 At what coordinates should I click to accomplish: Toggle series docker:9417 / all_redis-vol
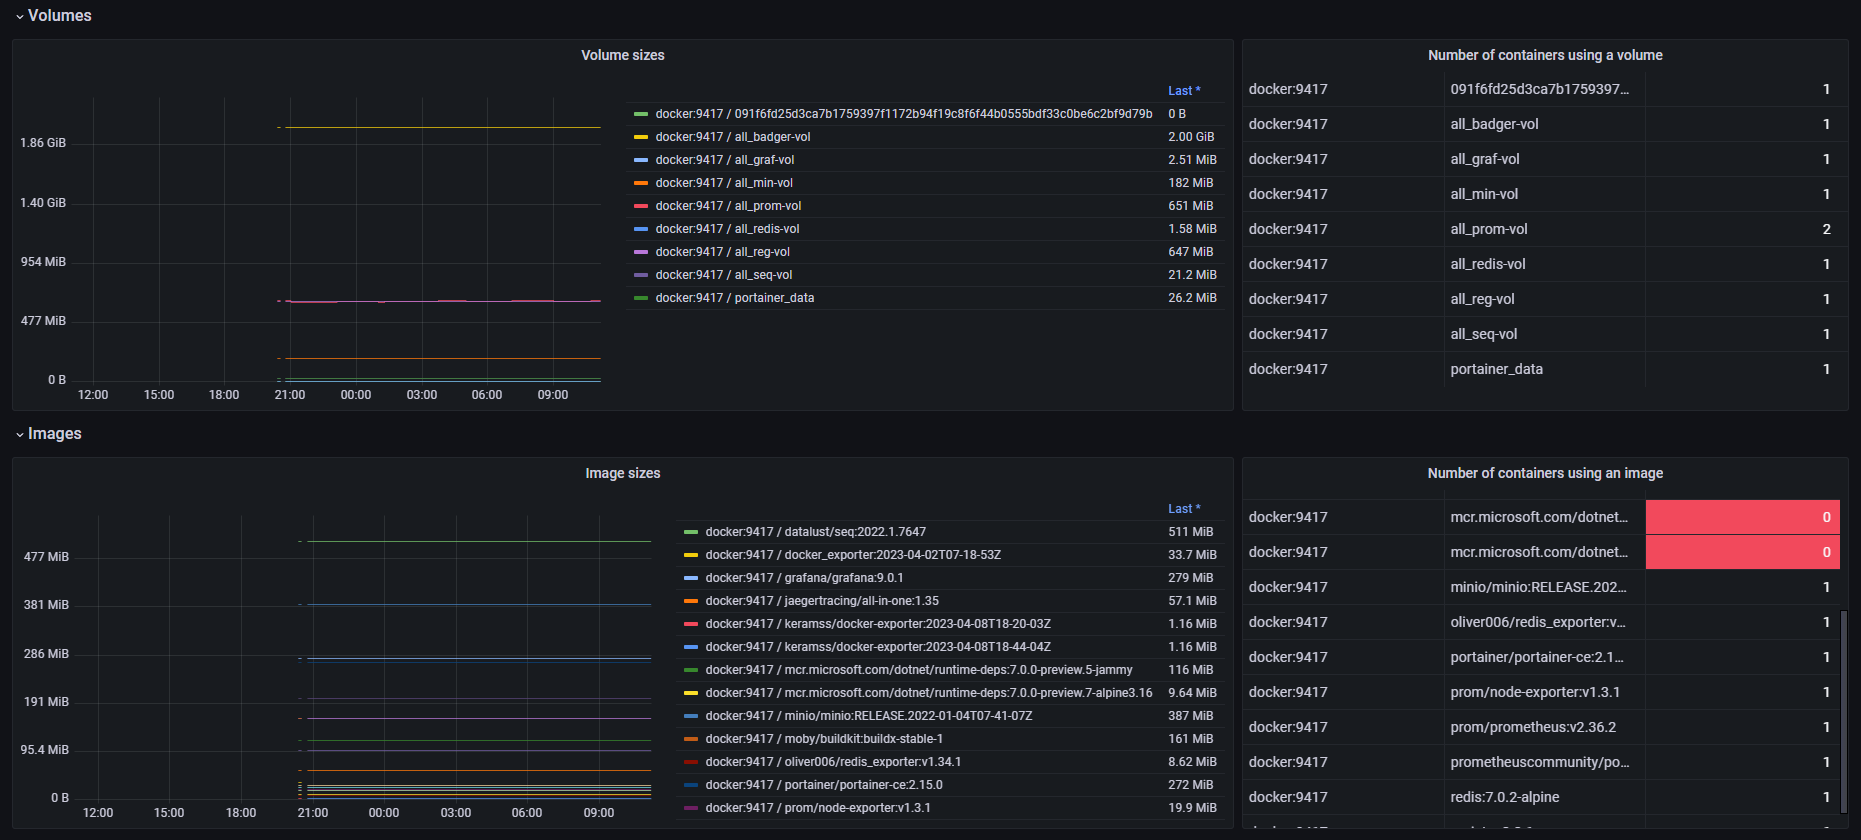pos(727,229)
